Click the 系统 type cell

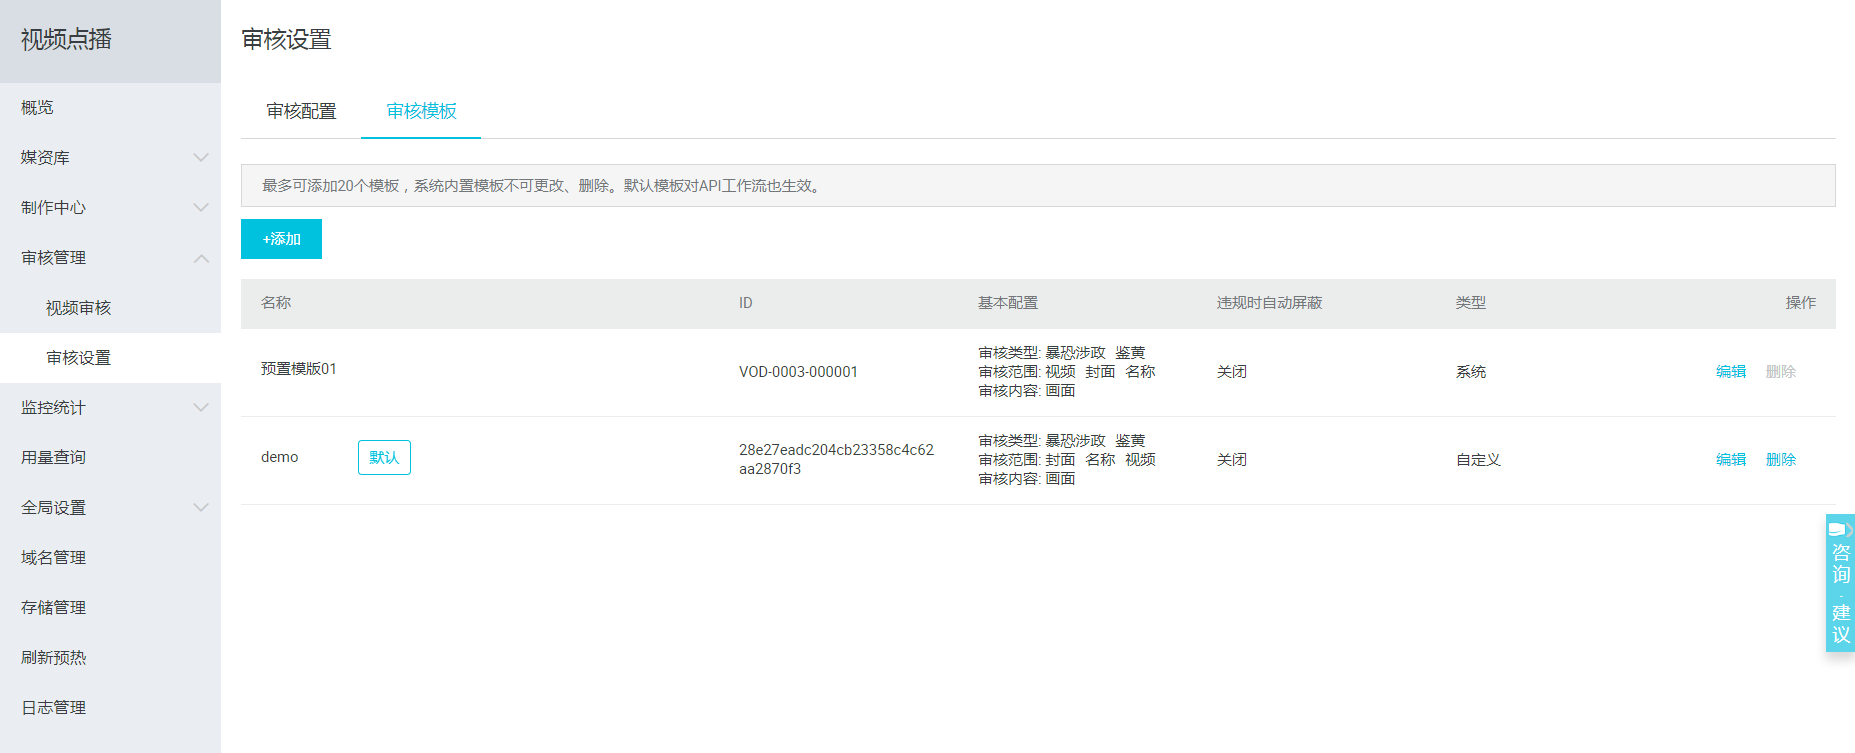coord(1471,371)
